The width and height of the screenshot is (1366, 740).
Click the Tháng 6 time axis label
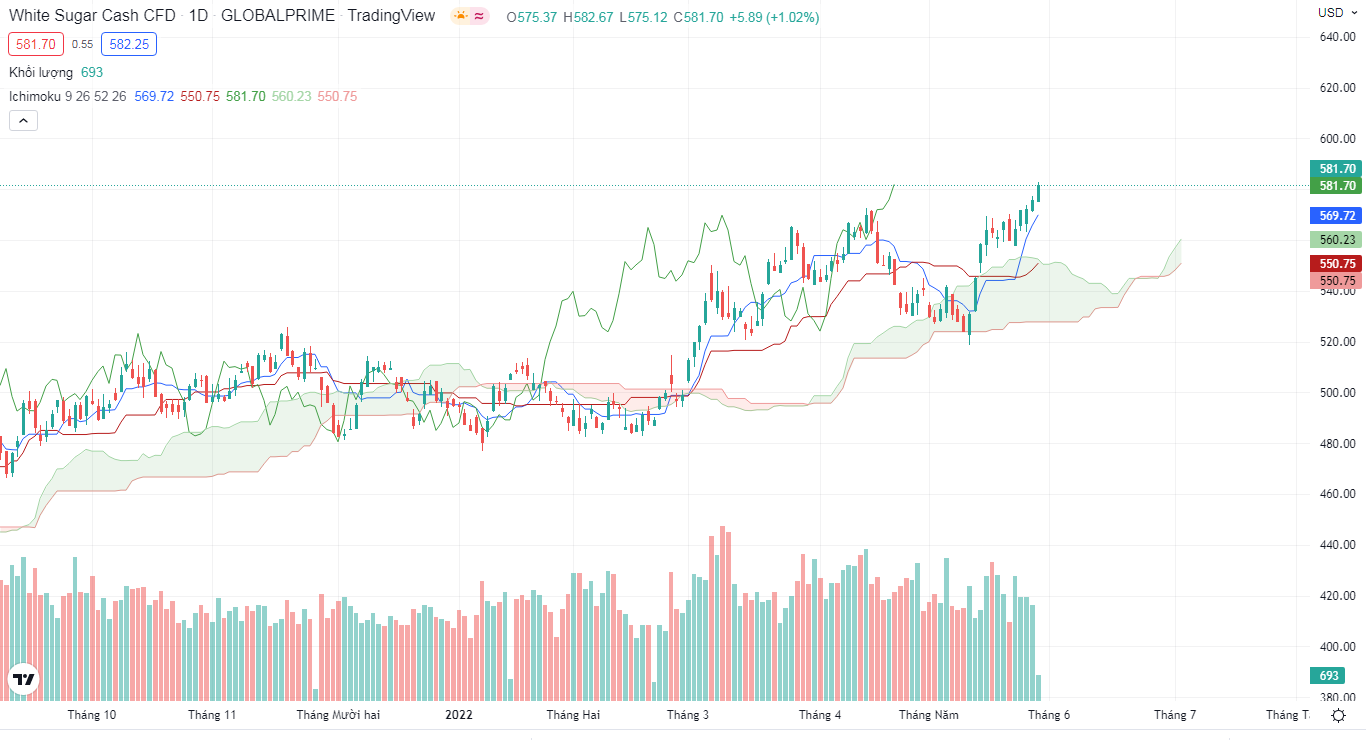(1049, 715)
